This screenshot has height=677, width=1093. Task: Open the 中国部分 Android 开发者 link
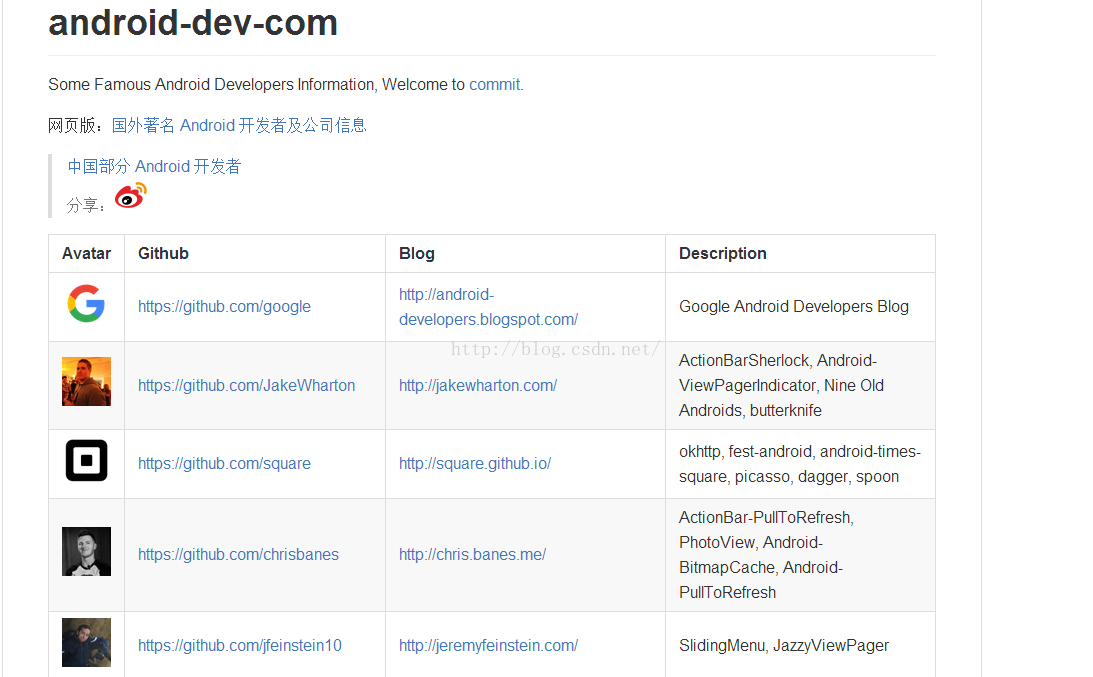(x=154, y=167)
